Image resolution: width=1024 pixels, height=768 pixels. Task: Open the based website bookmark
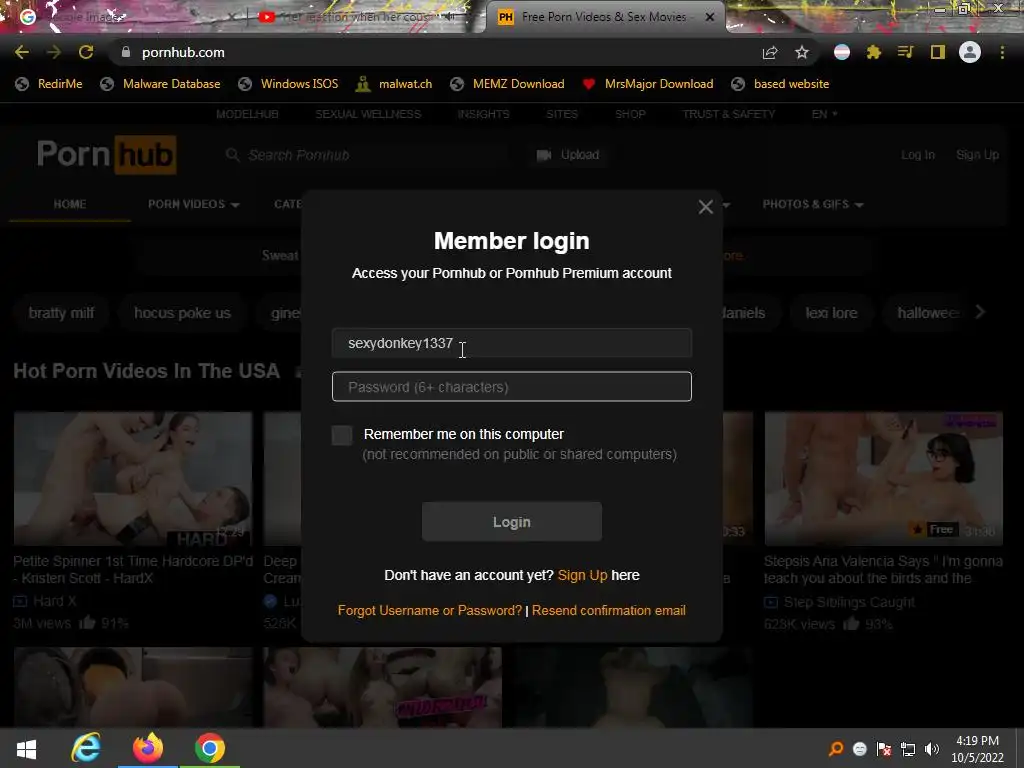[x=780, y=84]
